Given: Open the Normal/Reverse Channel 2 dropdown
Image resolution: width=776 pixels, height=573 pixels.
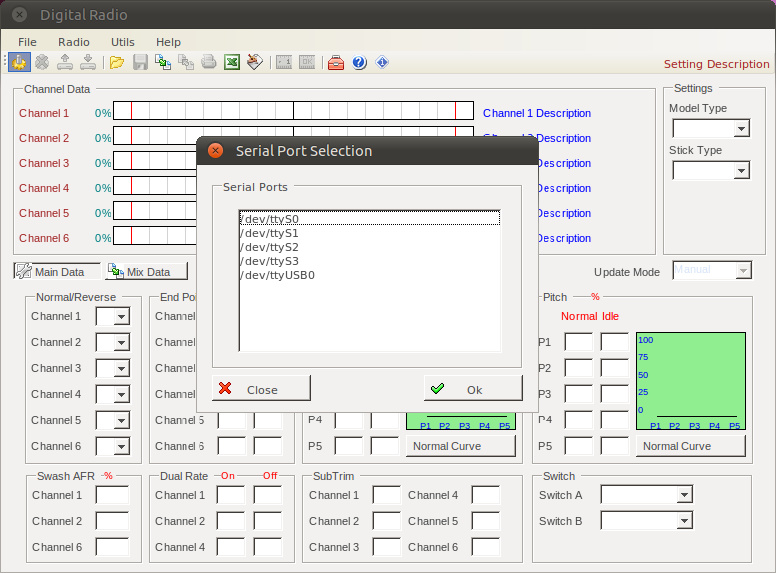Looking at the screenshot, I should pos(113,342).
